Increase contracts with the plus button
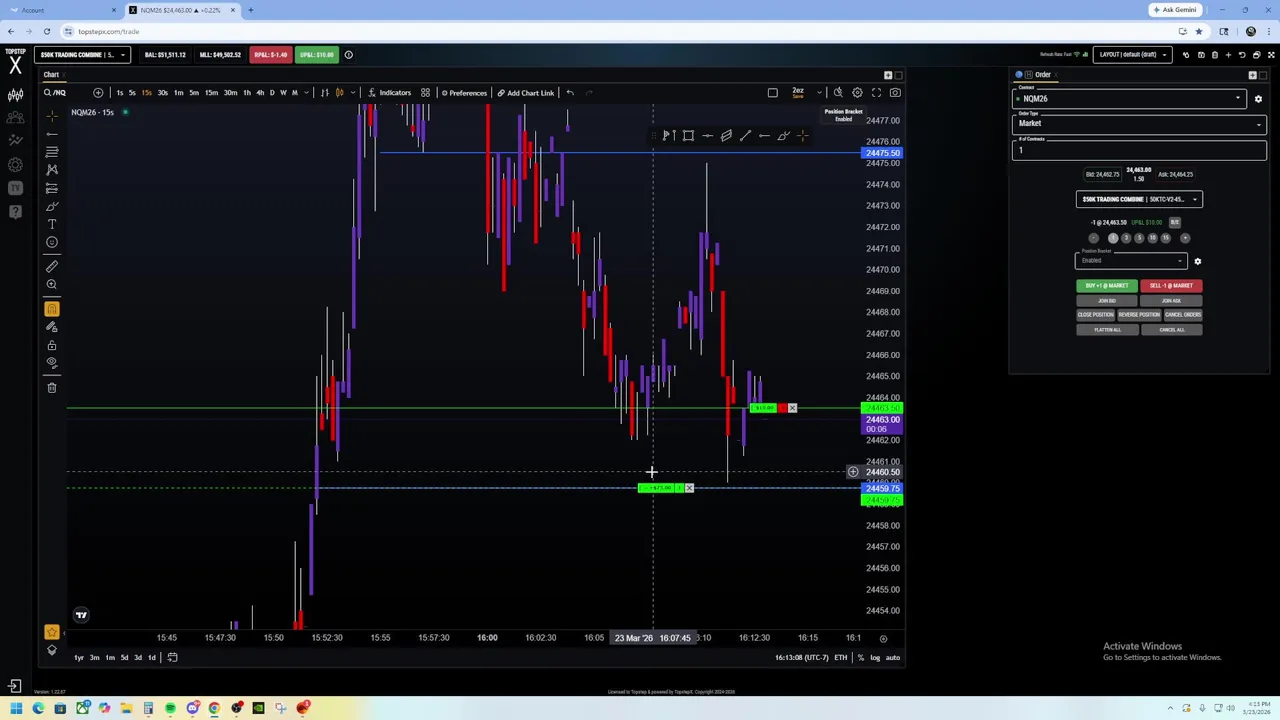The width and height of the screenshot is (1280, 720). click(x=1185, y=238)
